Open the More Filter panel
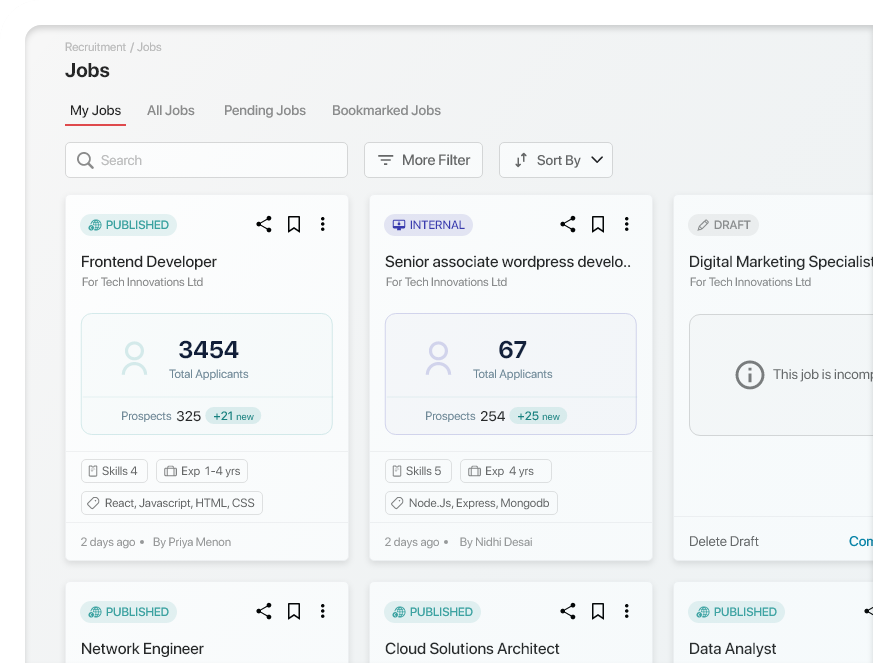 click(424, 160)
